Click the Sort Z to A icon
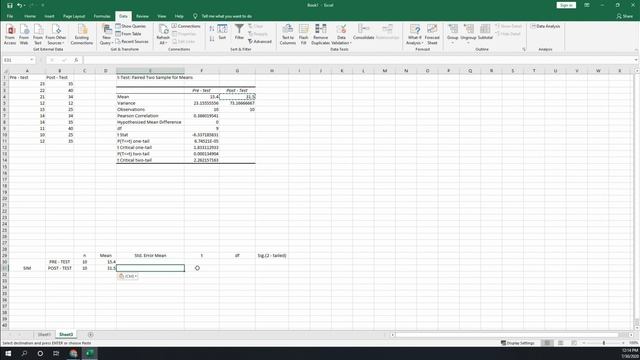Image resolution: width=640 pixels, height=360 pixels. coord(212,39)
